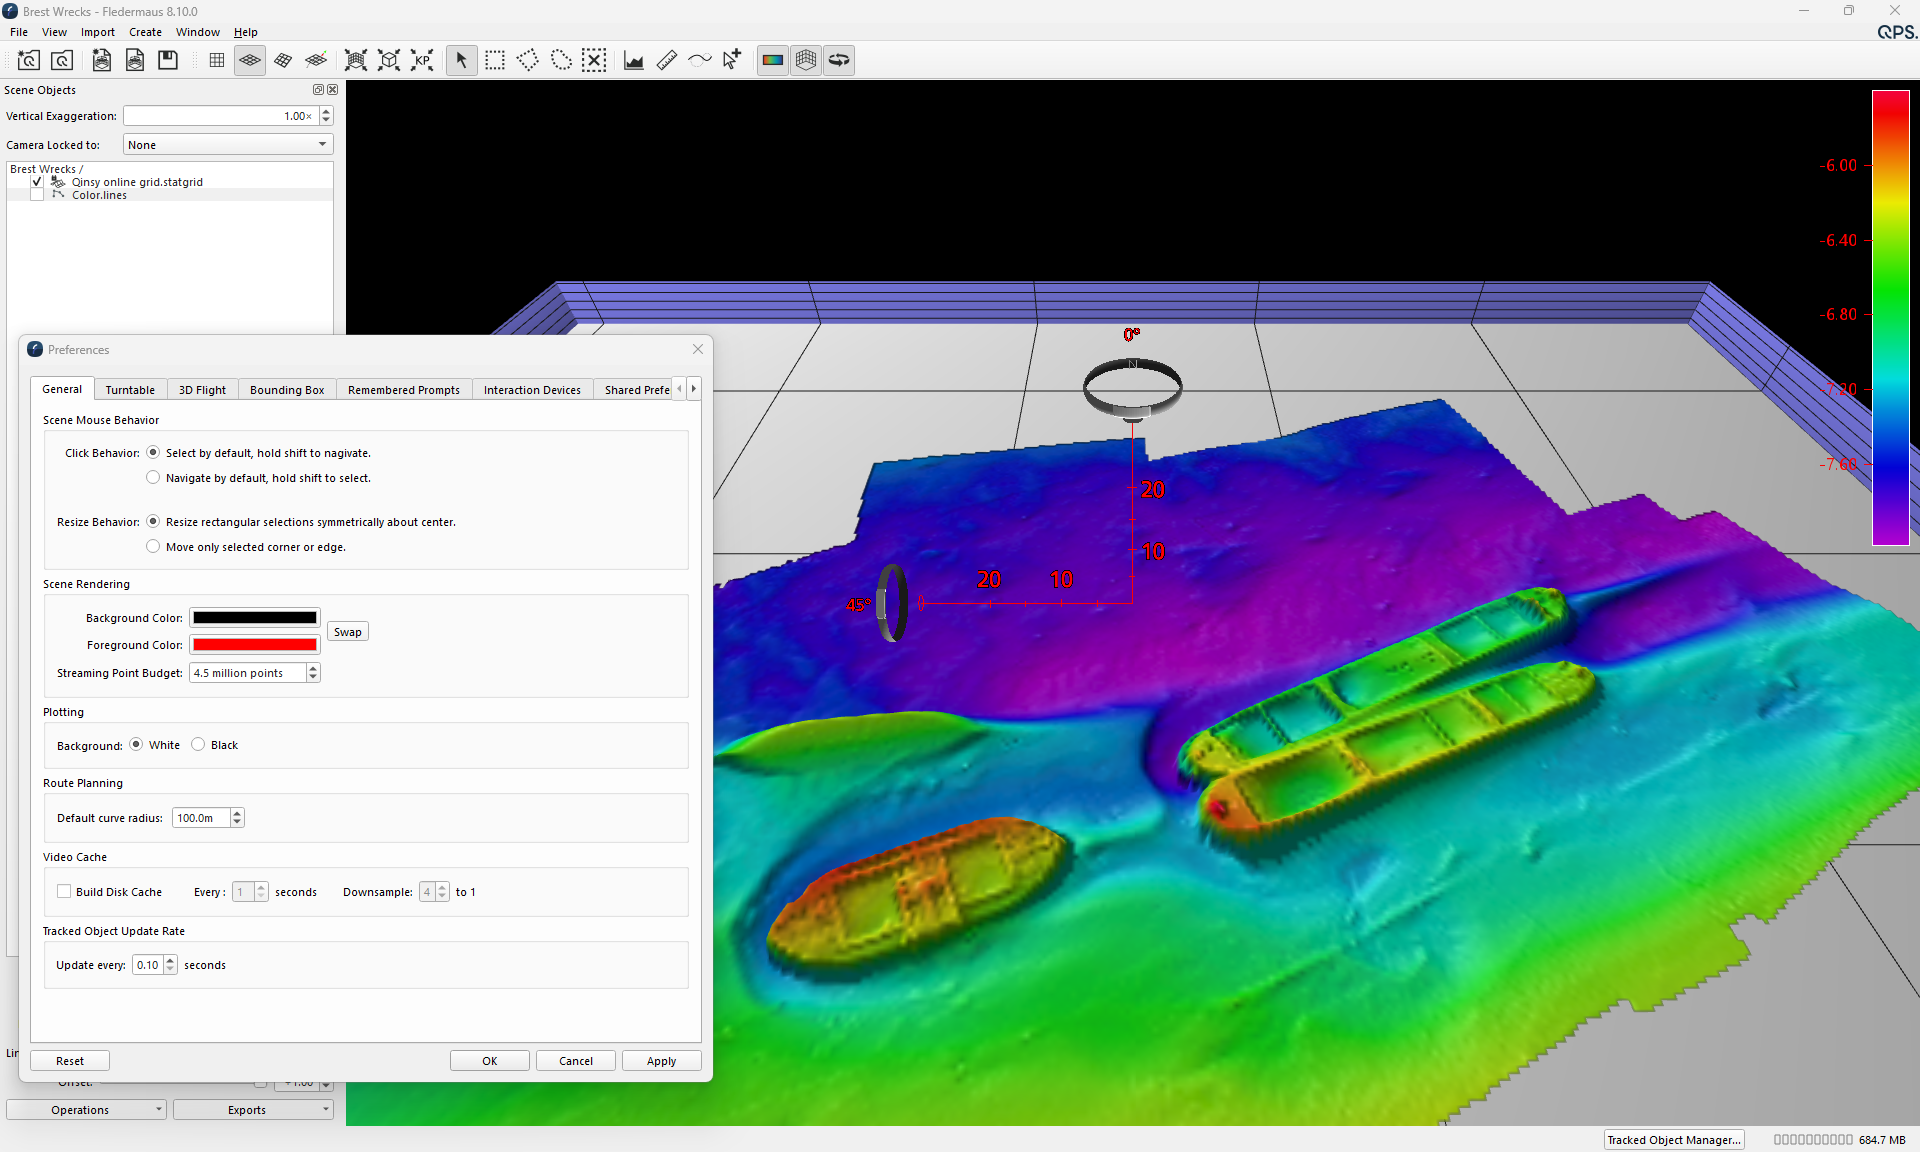Choose 'Move only selected corner or edge'
The width and height of the screenshot is (1920, 1152).
pos(153,547)
